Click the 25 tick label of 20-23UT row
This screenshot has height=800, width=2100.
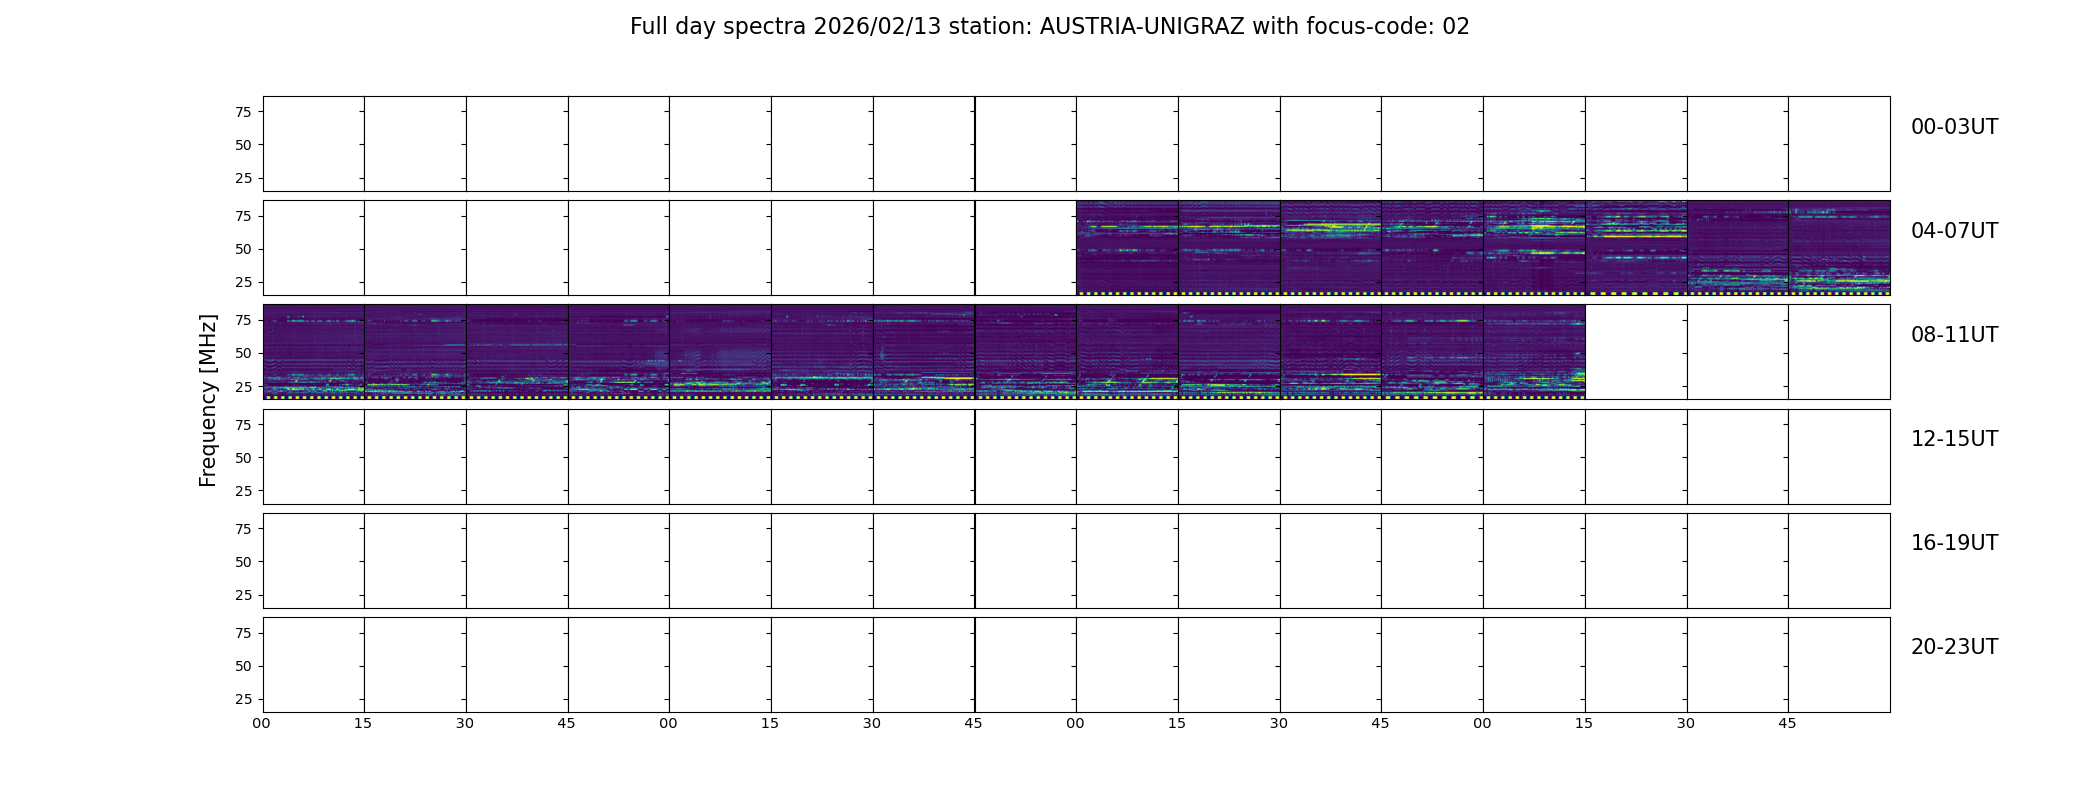coord(243,699)
